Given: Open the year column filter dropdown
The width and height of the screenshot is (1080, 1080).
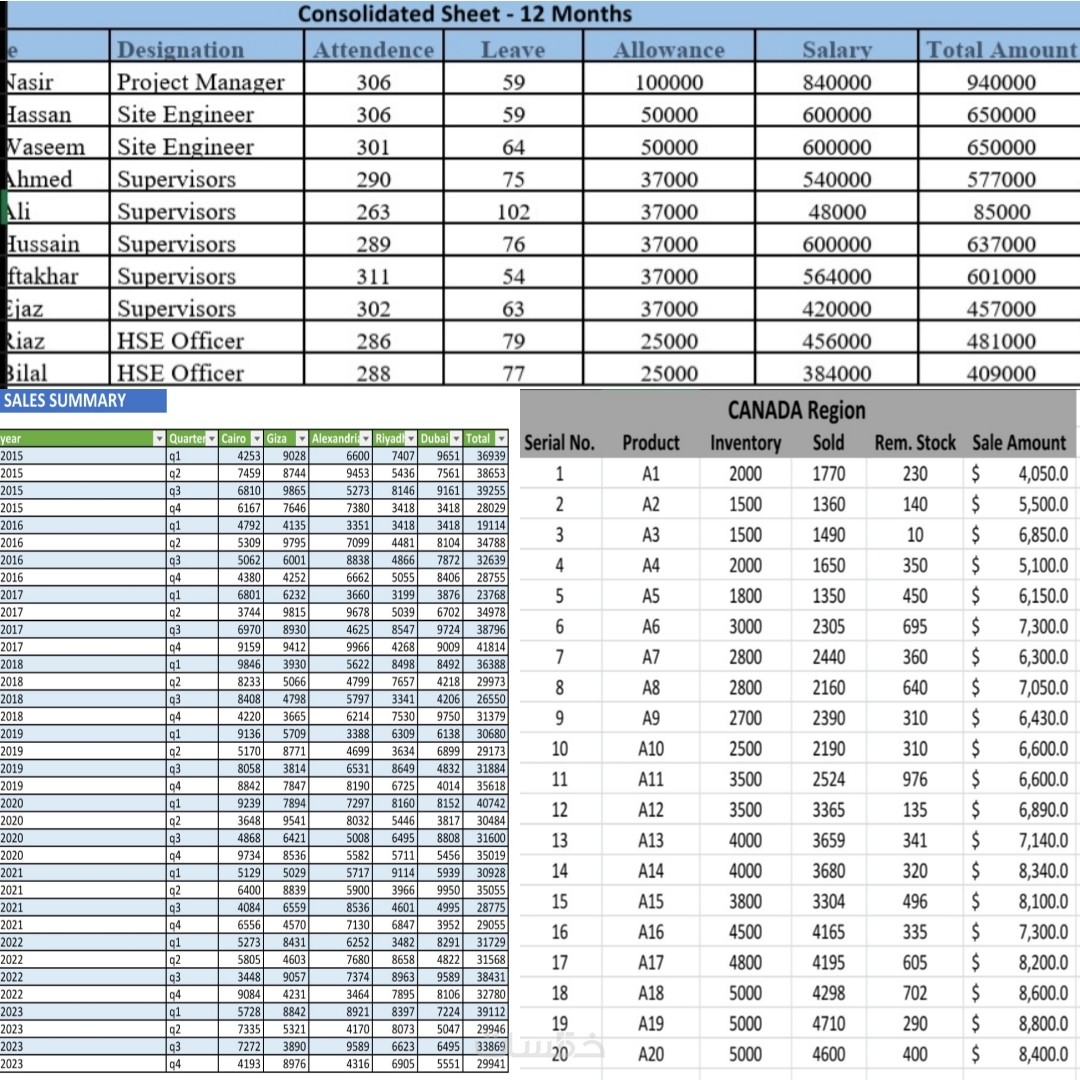Looking at the screenshot, I should (159, 439).
